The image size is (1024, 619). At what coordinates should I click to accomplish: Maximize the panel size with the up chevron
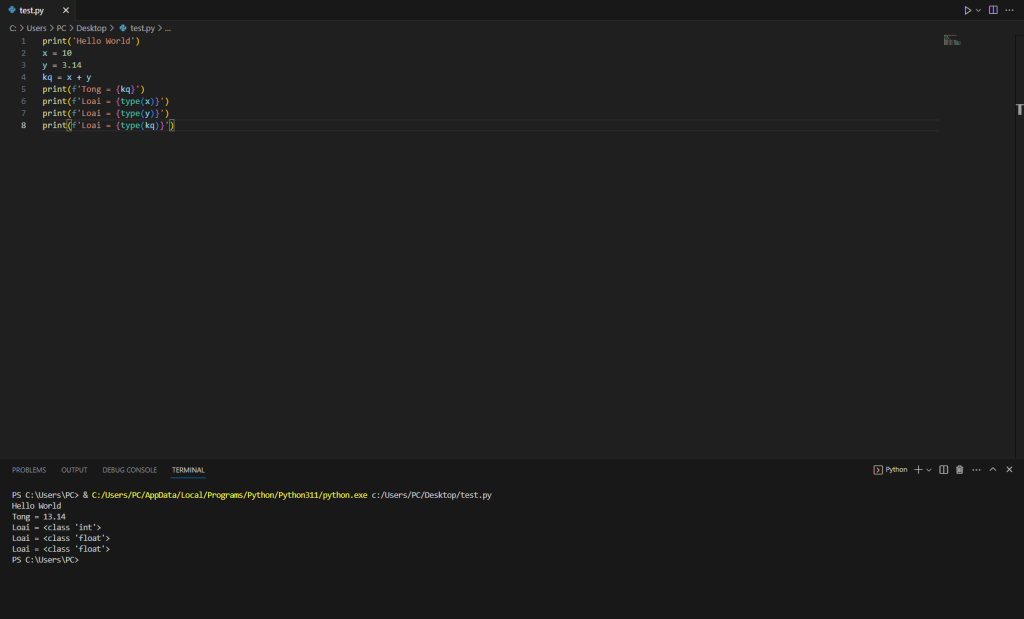(x=993, y=469)
